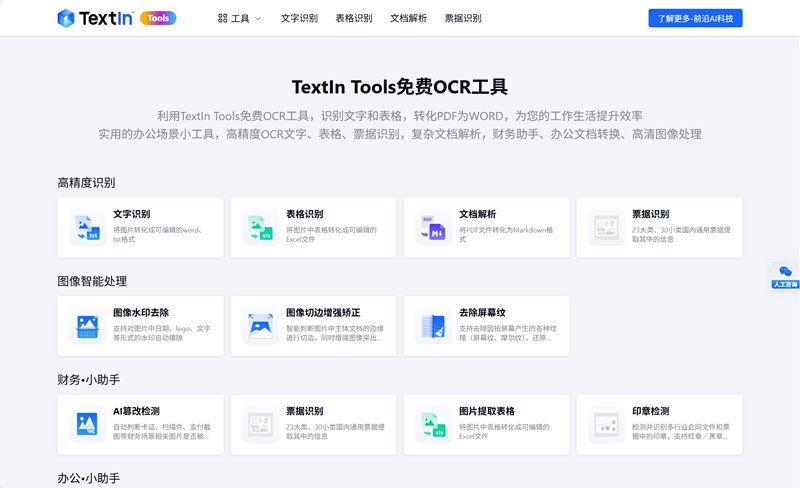Click the 票据识别 icon under 高精度识别
The height and width of the screenshot is (488, 800).
point(606,228)
